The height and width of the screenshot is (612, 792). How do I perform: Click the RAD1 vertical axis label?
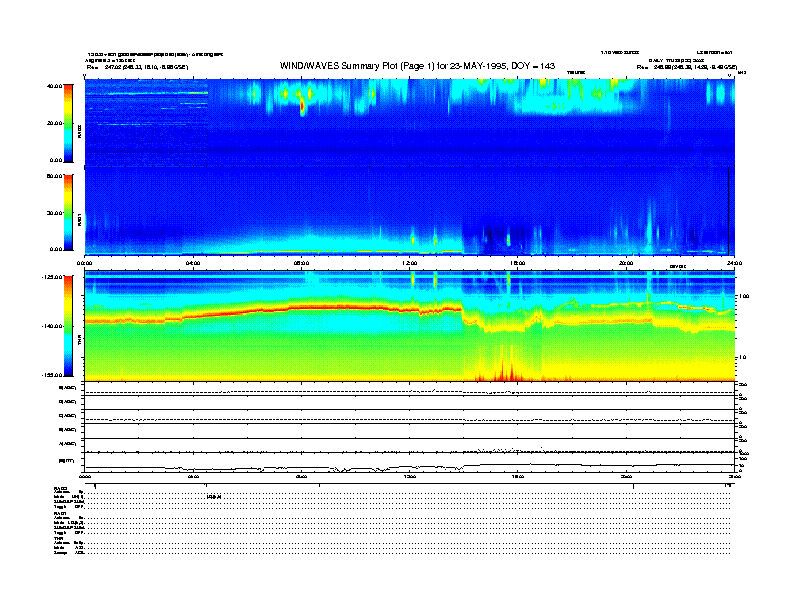(x=80, y=219)
